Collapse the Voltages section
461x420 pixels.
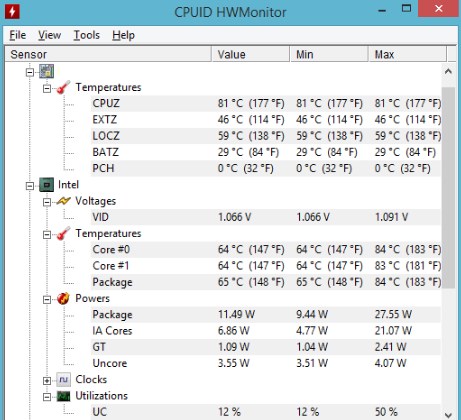point(47,202)
